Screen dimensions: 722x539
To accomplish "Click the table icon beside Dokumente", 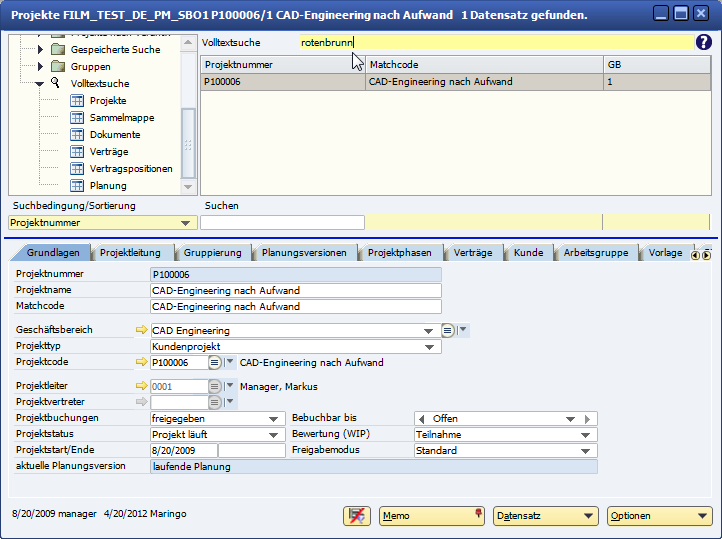I will [77, 134].
